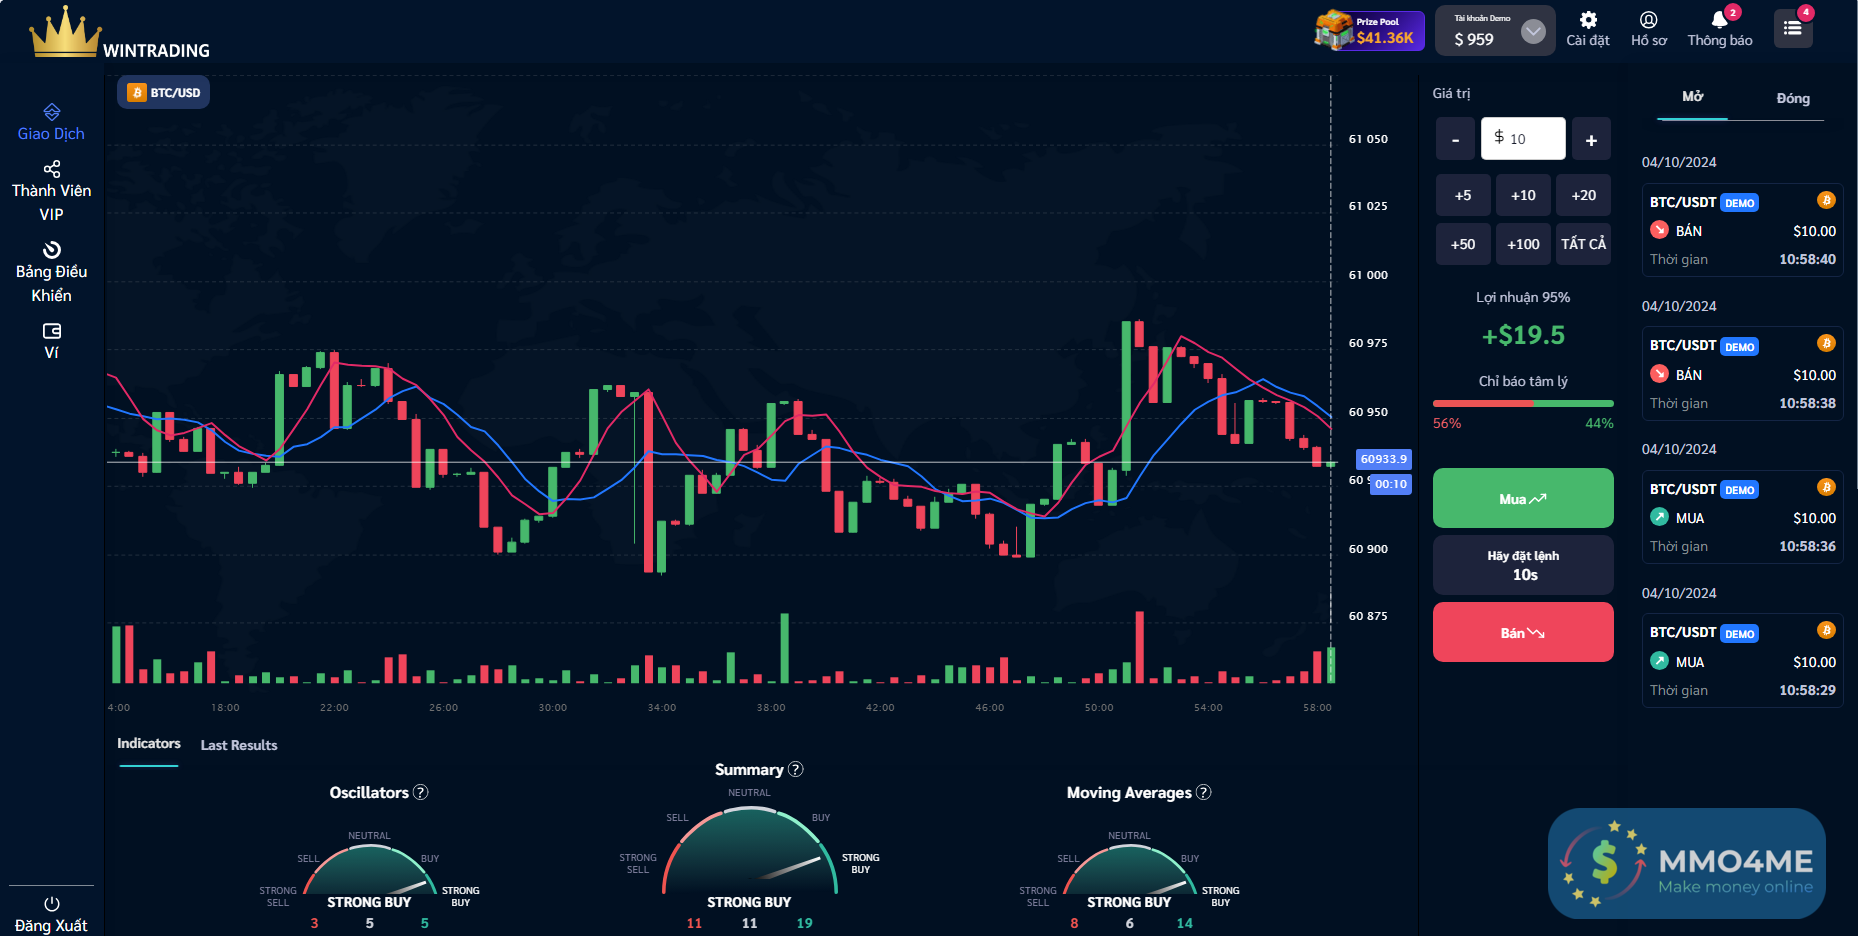The width and height of the screenshot is (1858, 936).
Task: Add +50 to the trade amount
Action: pyautogui.click(x=1463, y=244)
